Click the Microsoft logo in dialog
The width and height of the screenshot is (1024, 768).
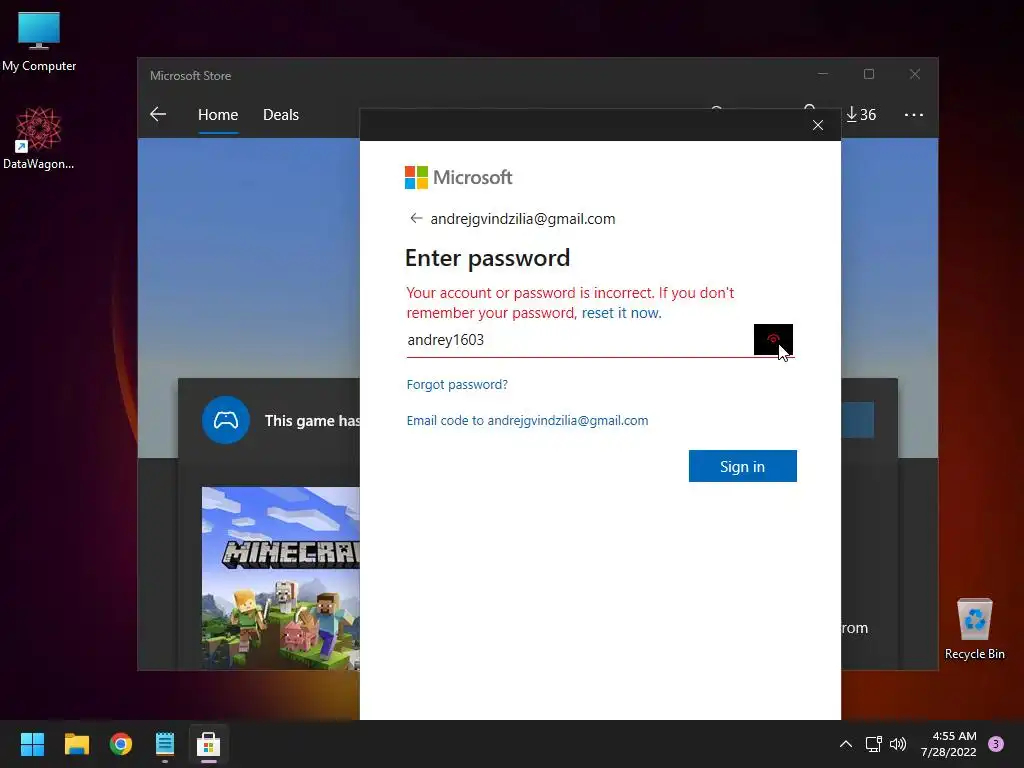(458, 177)
